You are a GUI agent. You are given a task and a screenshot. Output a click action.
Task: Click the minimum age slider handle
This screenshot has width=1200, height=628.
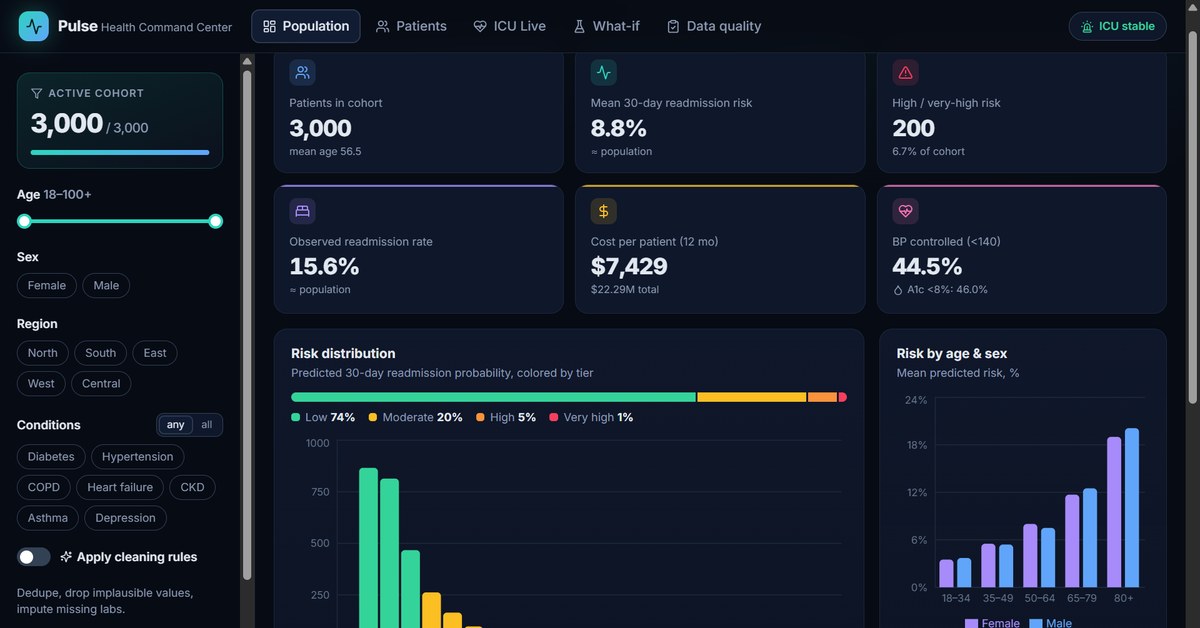pos(24,221)
